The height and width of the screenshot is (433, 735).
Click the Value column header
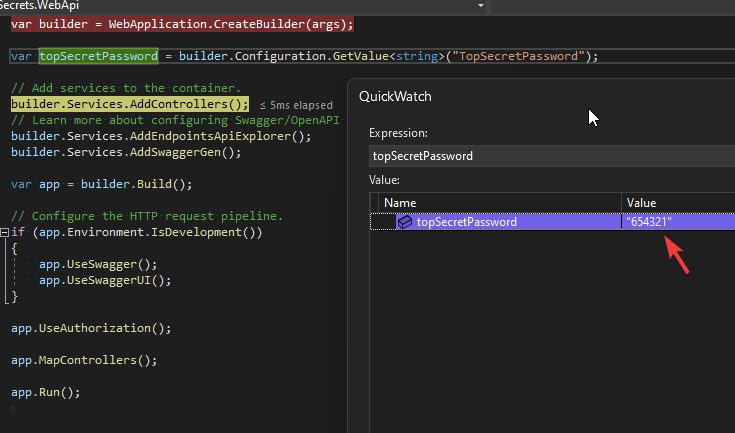pos(678,203)
